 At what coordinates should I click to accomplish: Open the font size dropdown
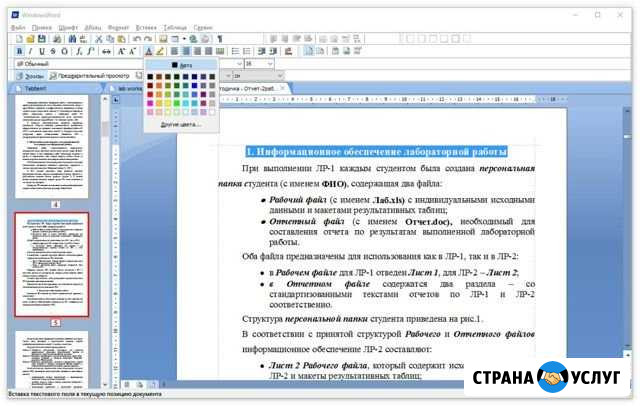click(x=273, y=63)
